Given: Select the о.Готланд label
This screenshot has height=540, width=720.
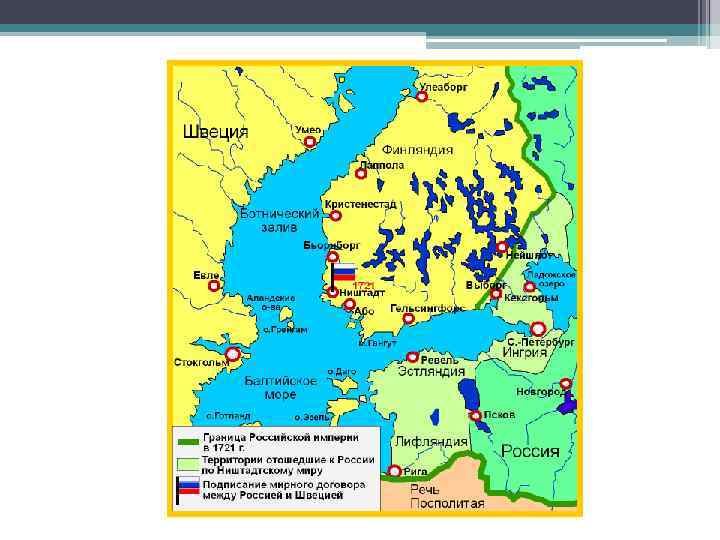Looking at the screenshot, I should point(228,416).
